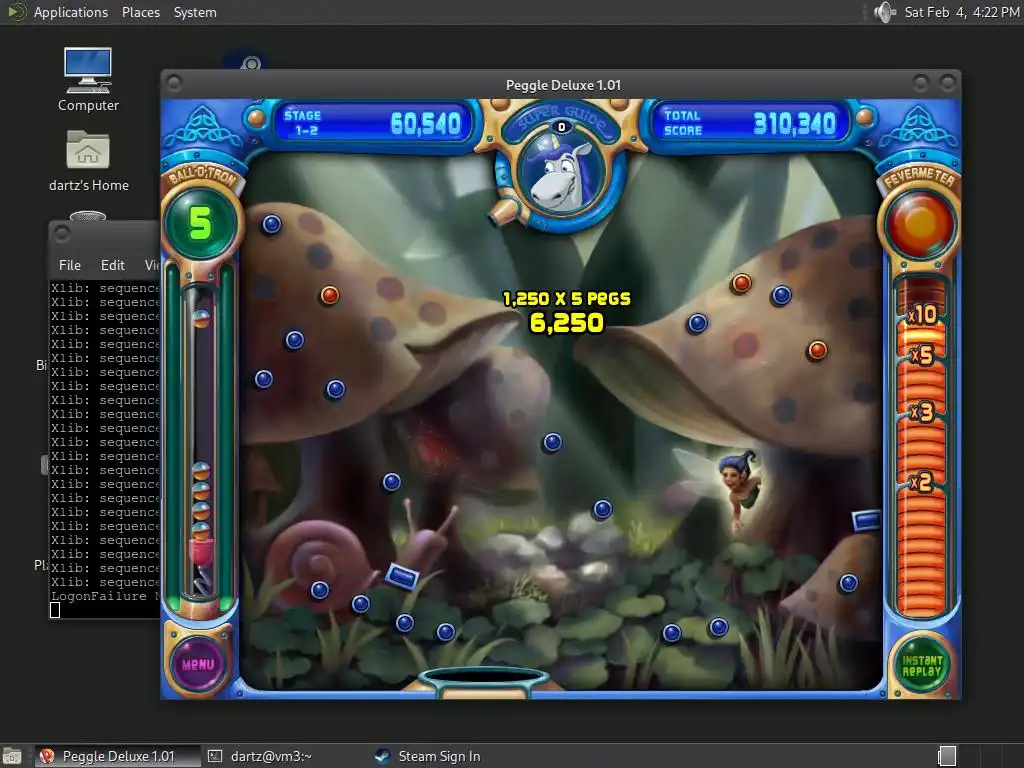Click the orange peg next to the 1,250 x 5 pegs text
This screenshot has height=768, width=1024.
point(741,283)
